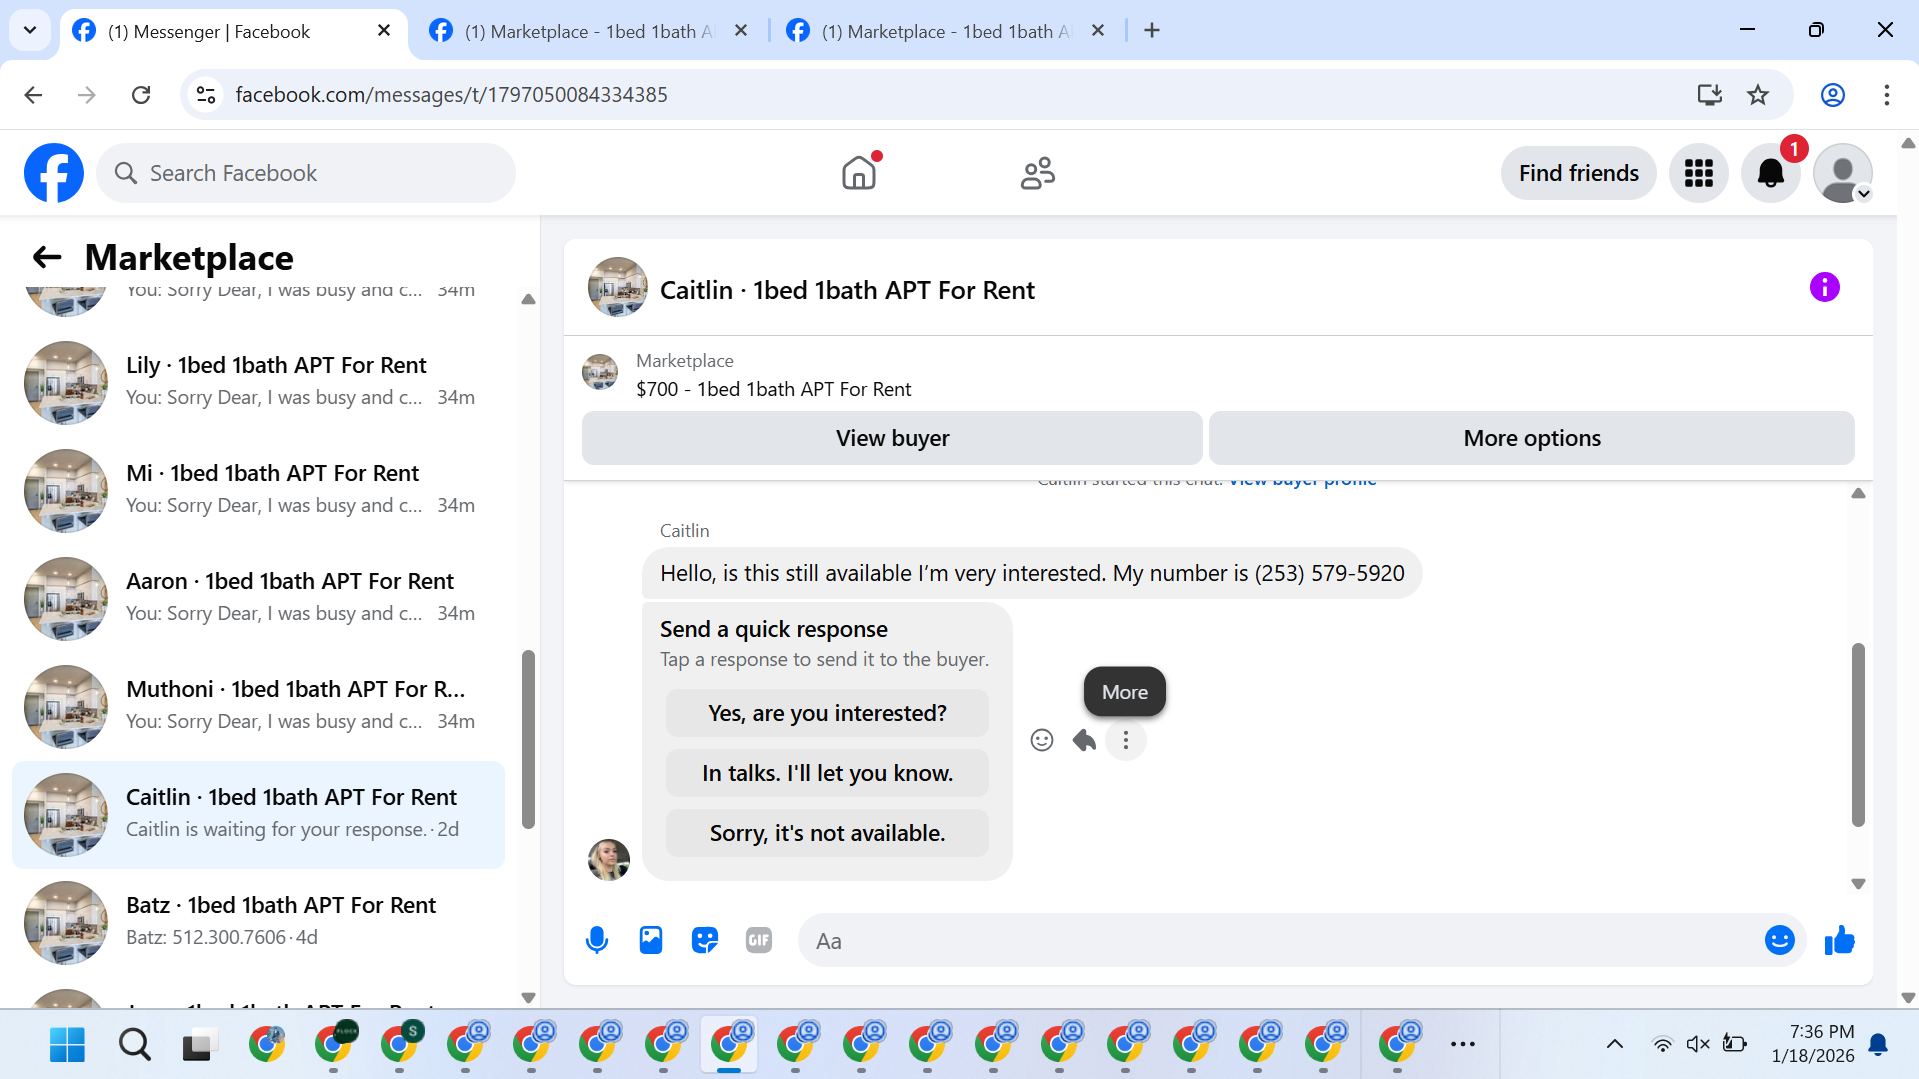This screenshot has width=1919, height=1079.
Task: Click Caitlin's sender avatar beside message
Action: (x=609, y=860)
